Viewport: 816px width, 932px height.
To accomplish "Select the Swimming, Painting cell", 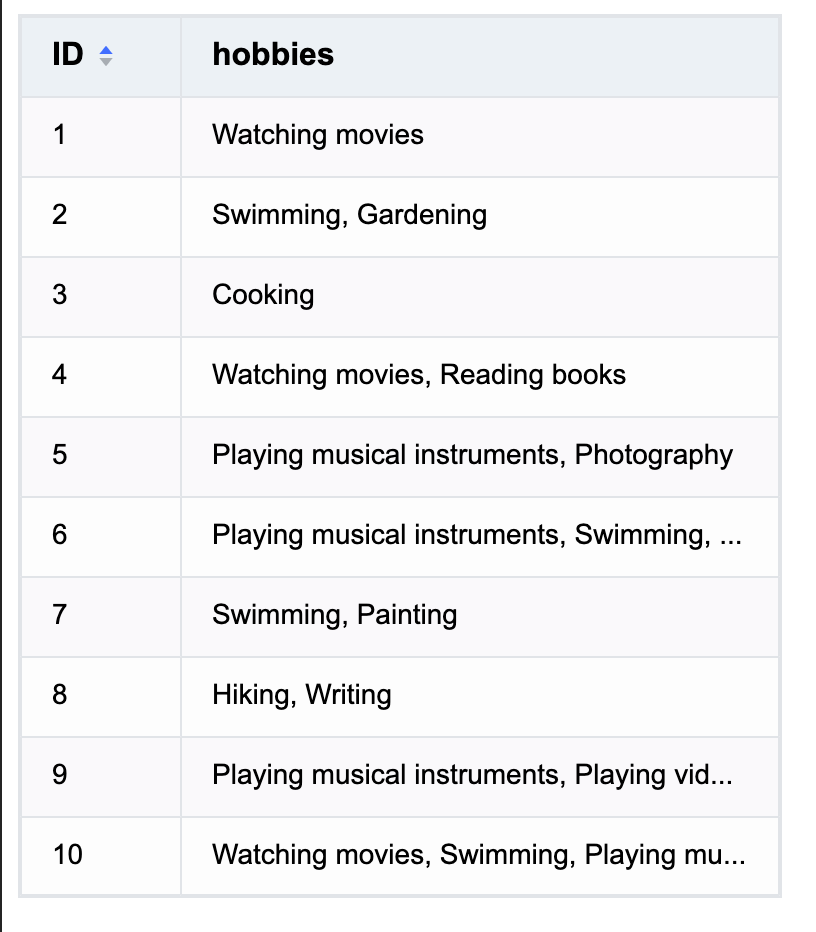I will (480, 617).
